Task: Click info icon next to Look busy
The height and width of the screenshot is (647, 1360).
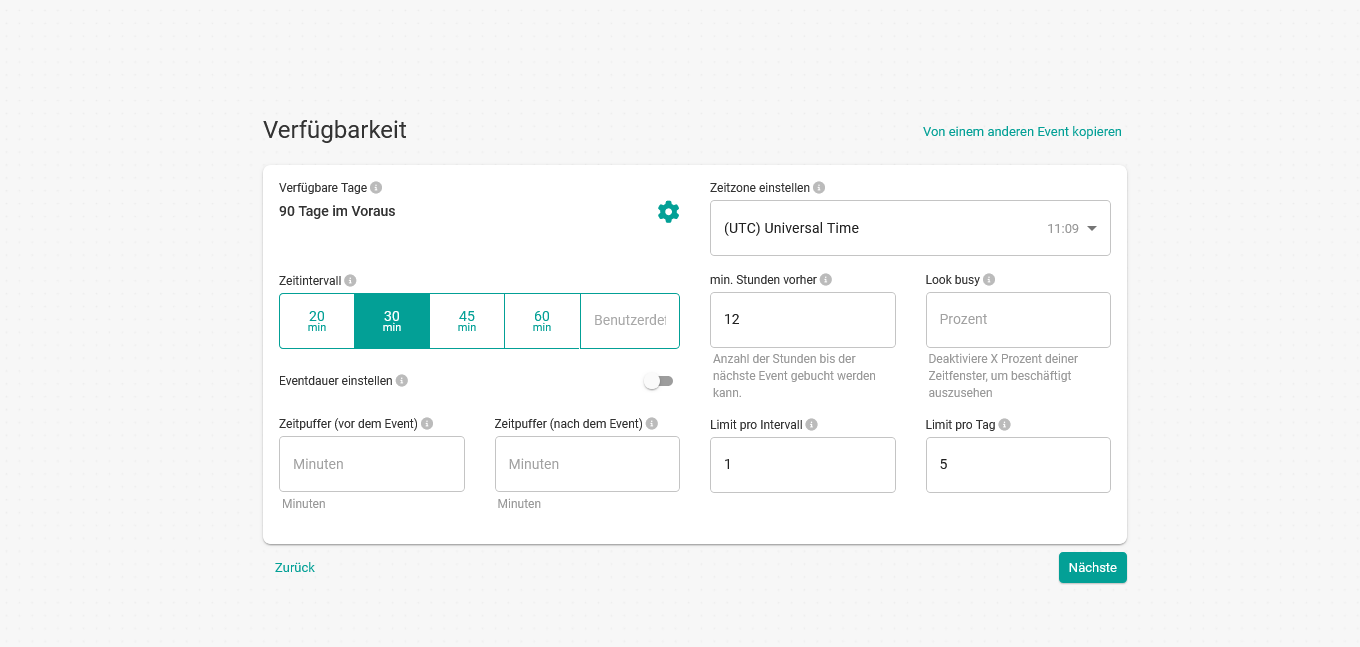Action: click(989, 280)
